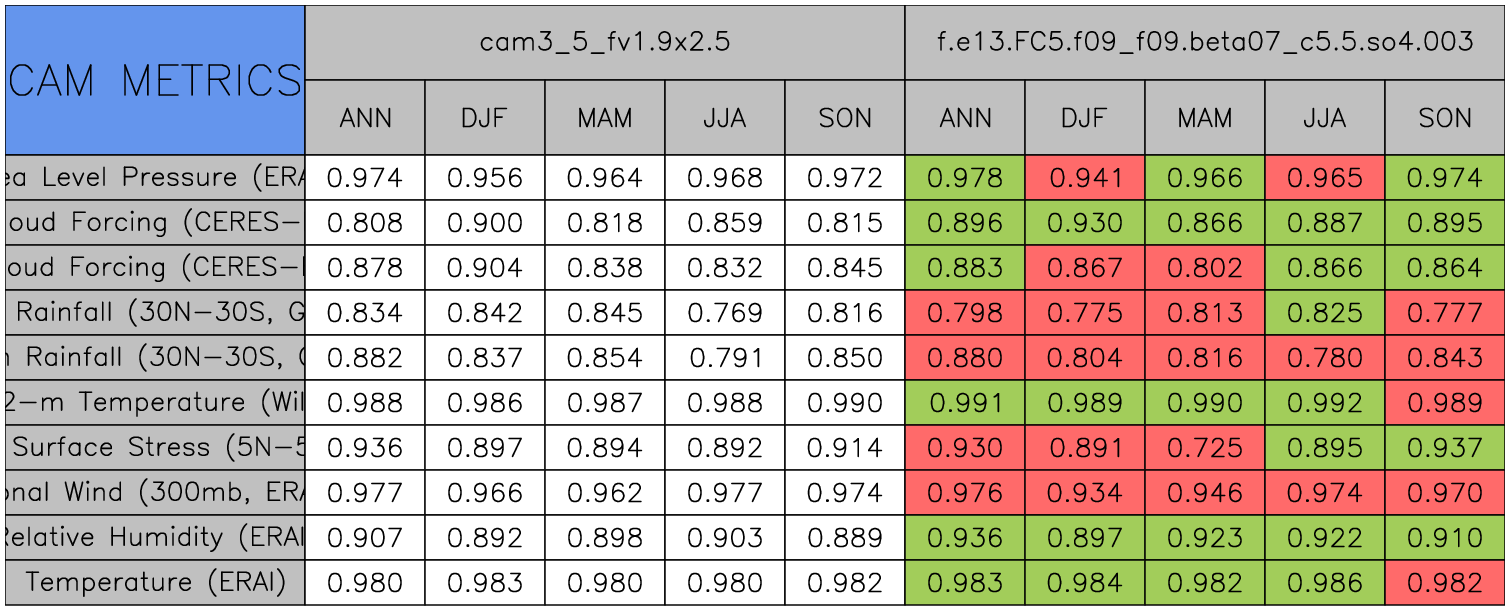Viewport: 1510px width, 611px height.
Task: Click the white 0.808 cloud forcing cell
Action: click(x=365, y=223)
